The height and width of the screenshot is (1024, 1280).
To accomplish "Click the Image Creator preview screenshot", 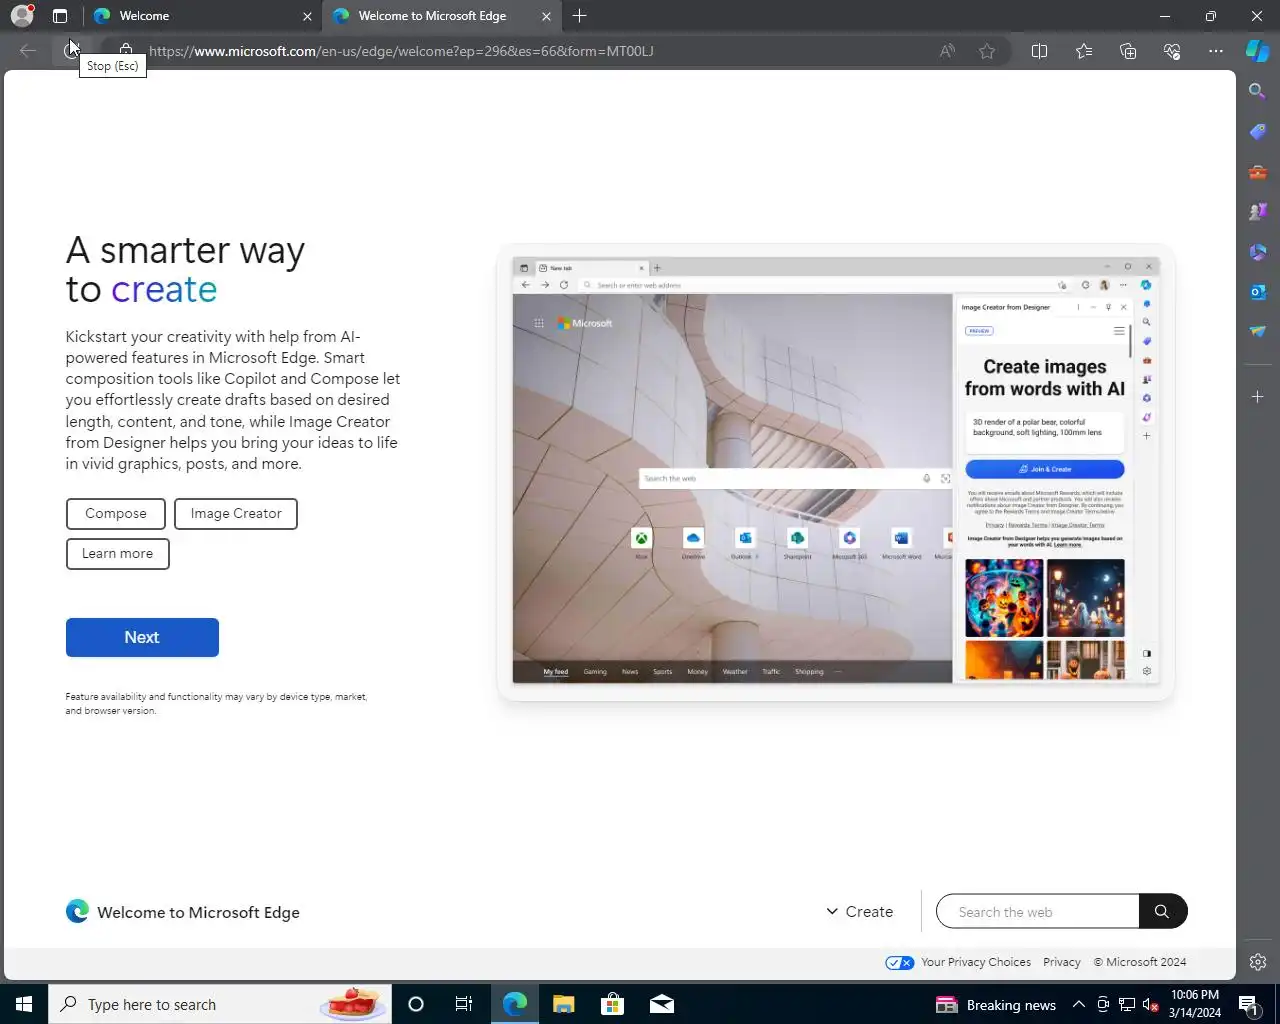I will 836,471.
